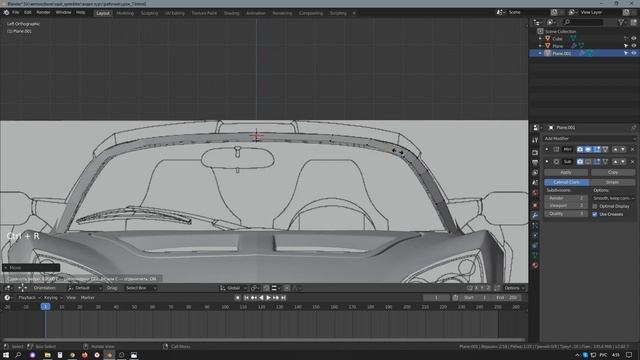Move Mirror modifier up in stack
This screenshot has width=640, height=360.
[x=616, y=149]
